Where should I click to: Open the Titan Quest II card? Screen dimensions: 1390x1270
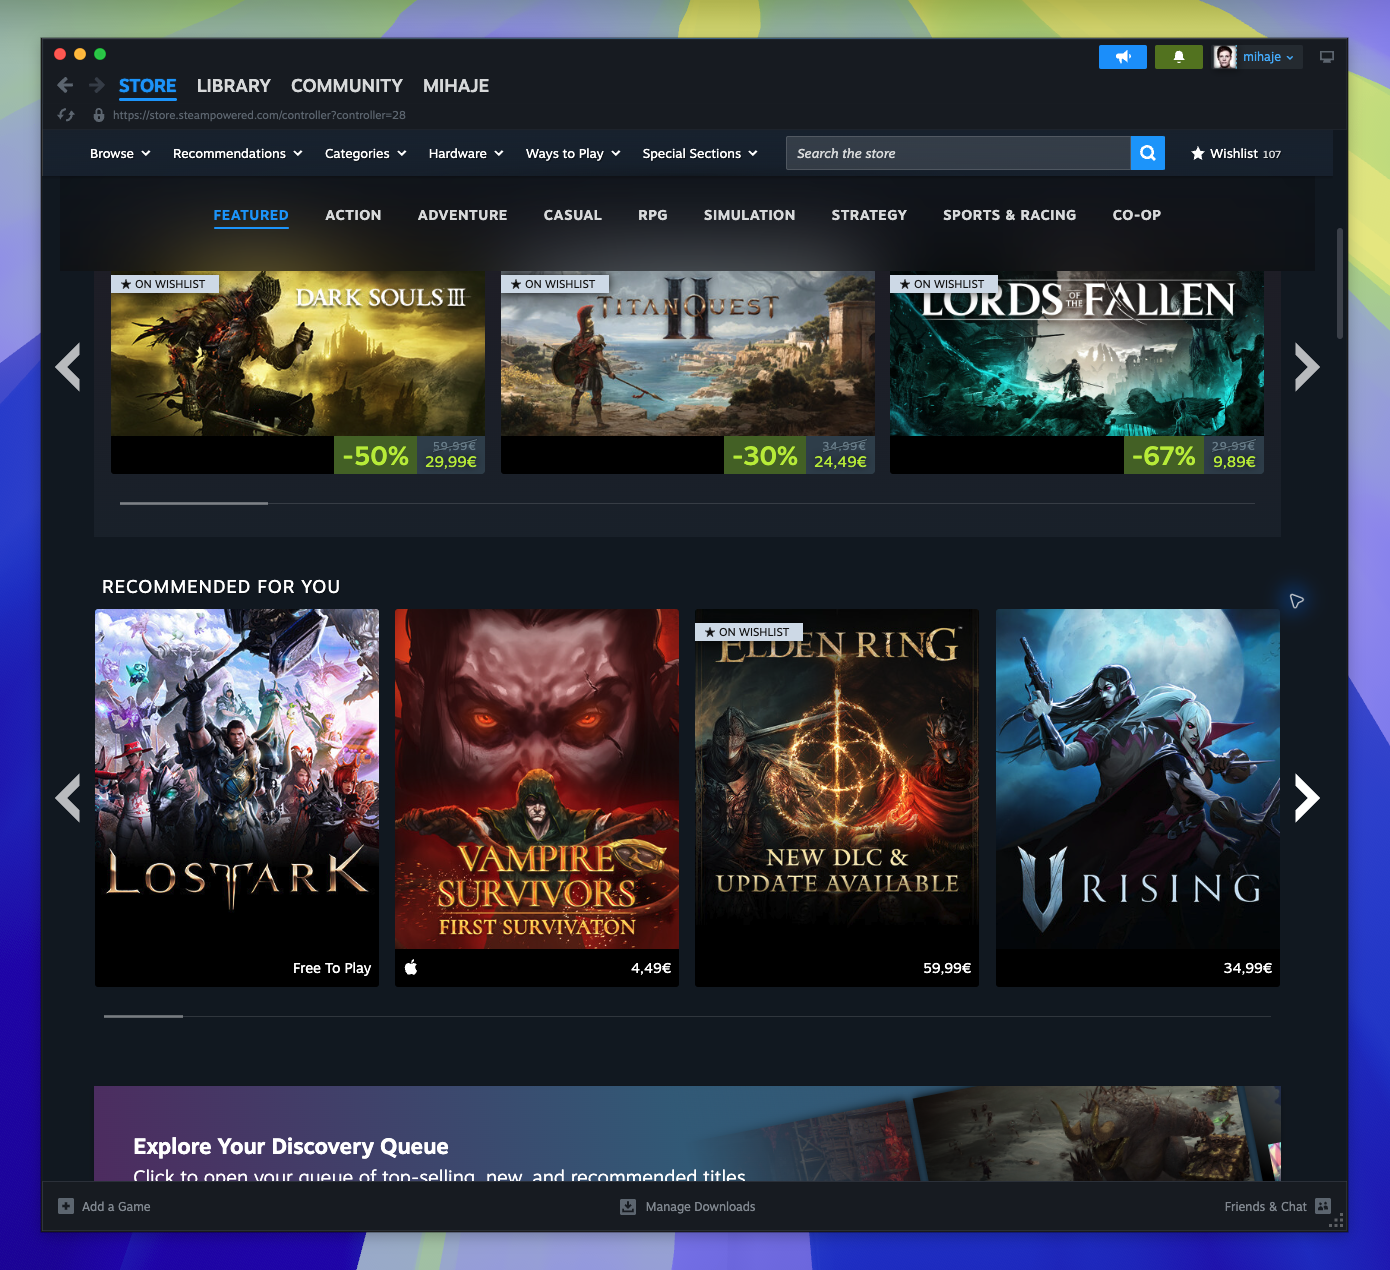(688, 372)
